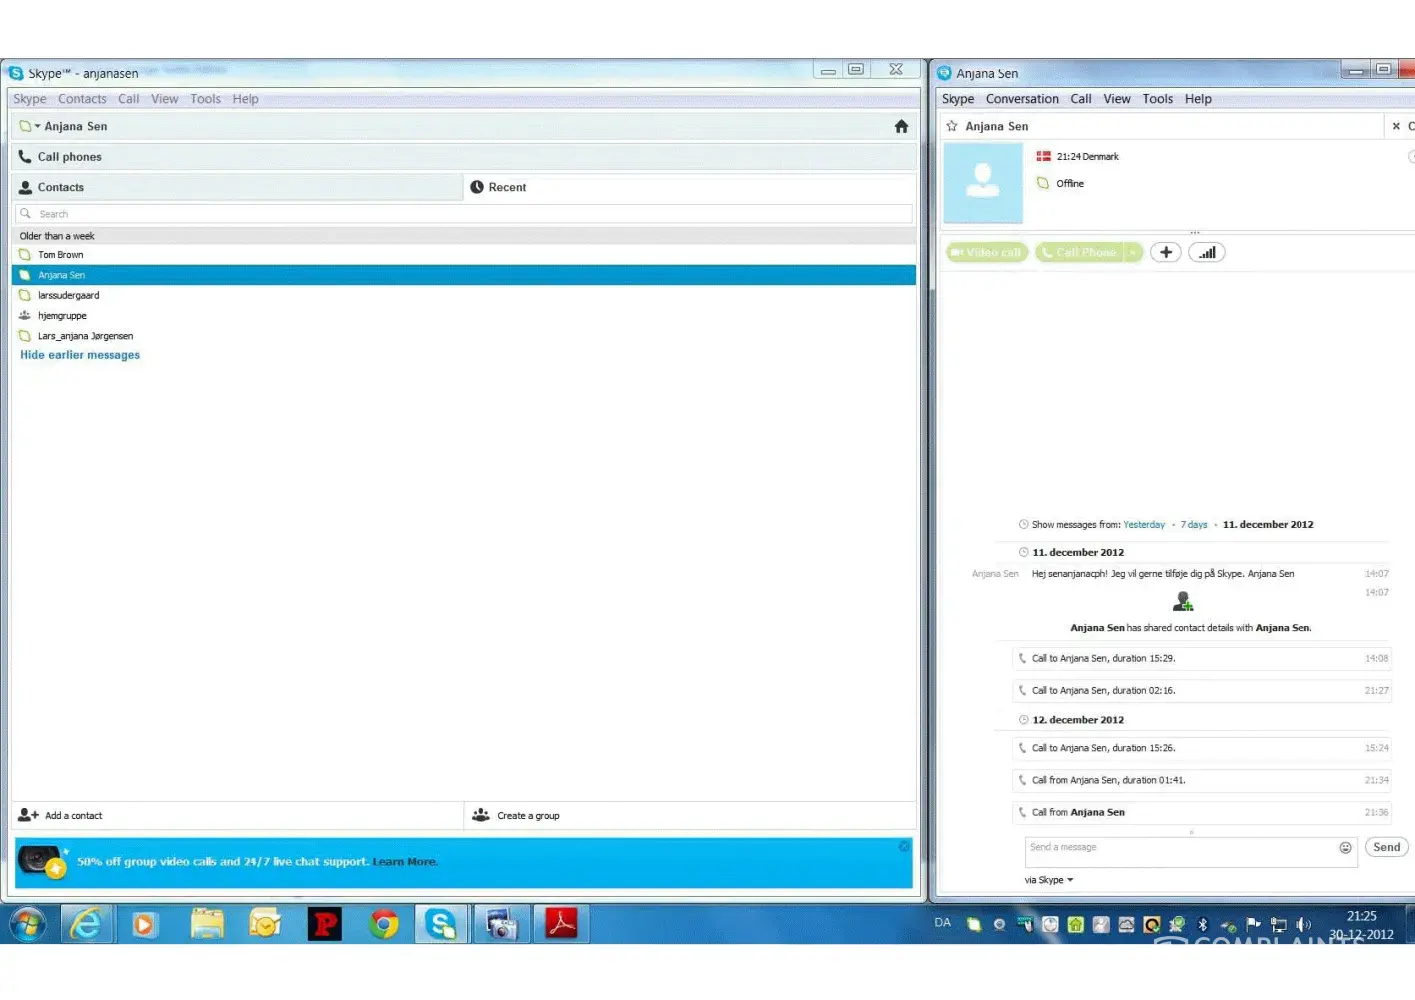Open the camera application on taskbar
1415x1000 pixels.
pos(501,924)
